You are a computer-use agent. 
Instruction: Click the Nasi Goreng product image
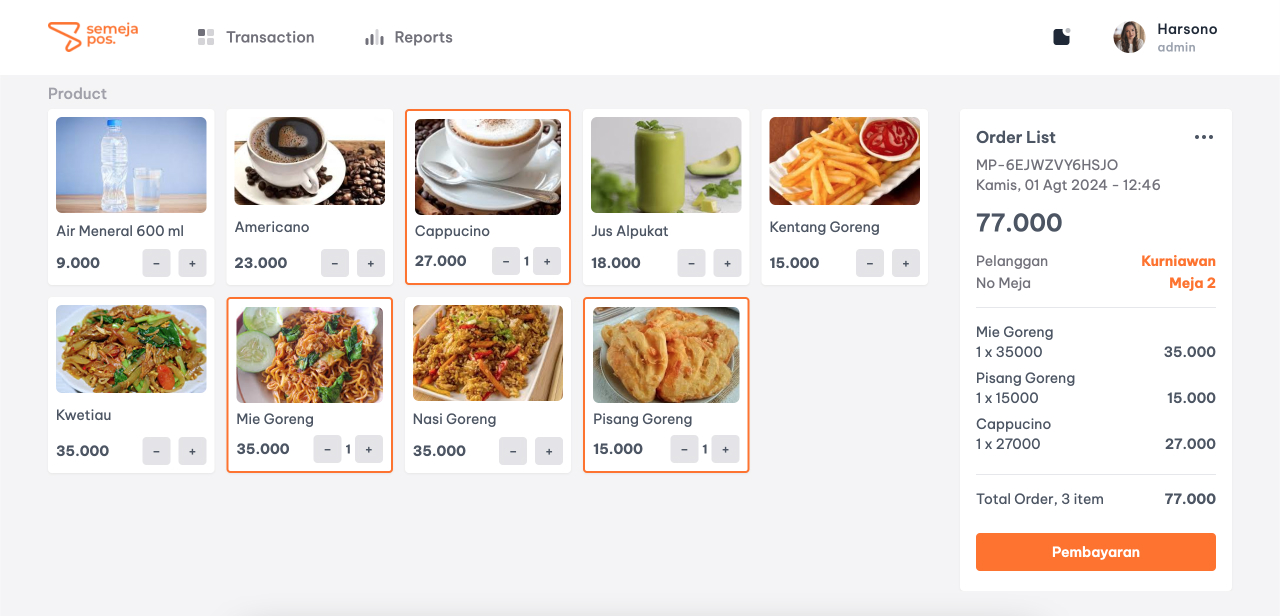(488, 353)
